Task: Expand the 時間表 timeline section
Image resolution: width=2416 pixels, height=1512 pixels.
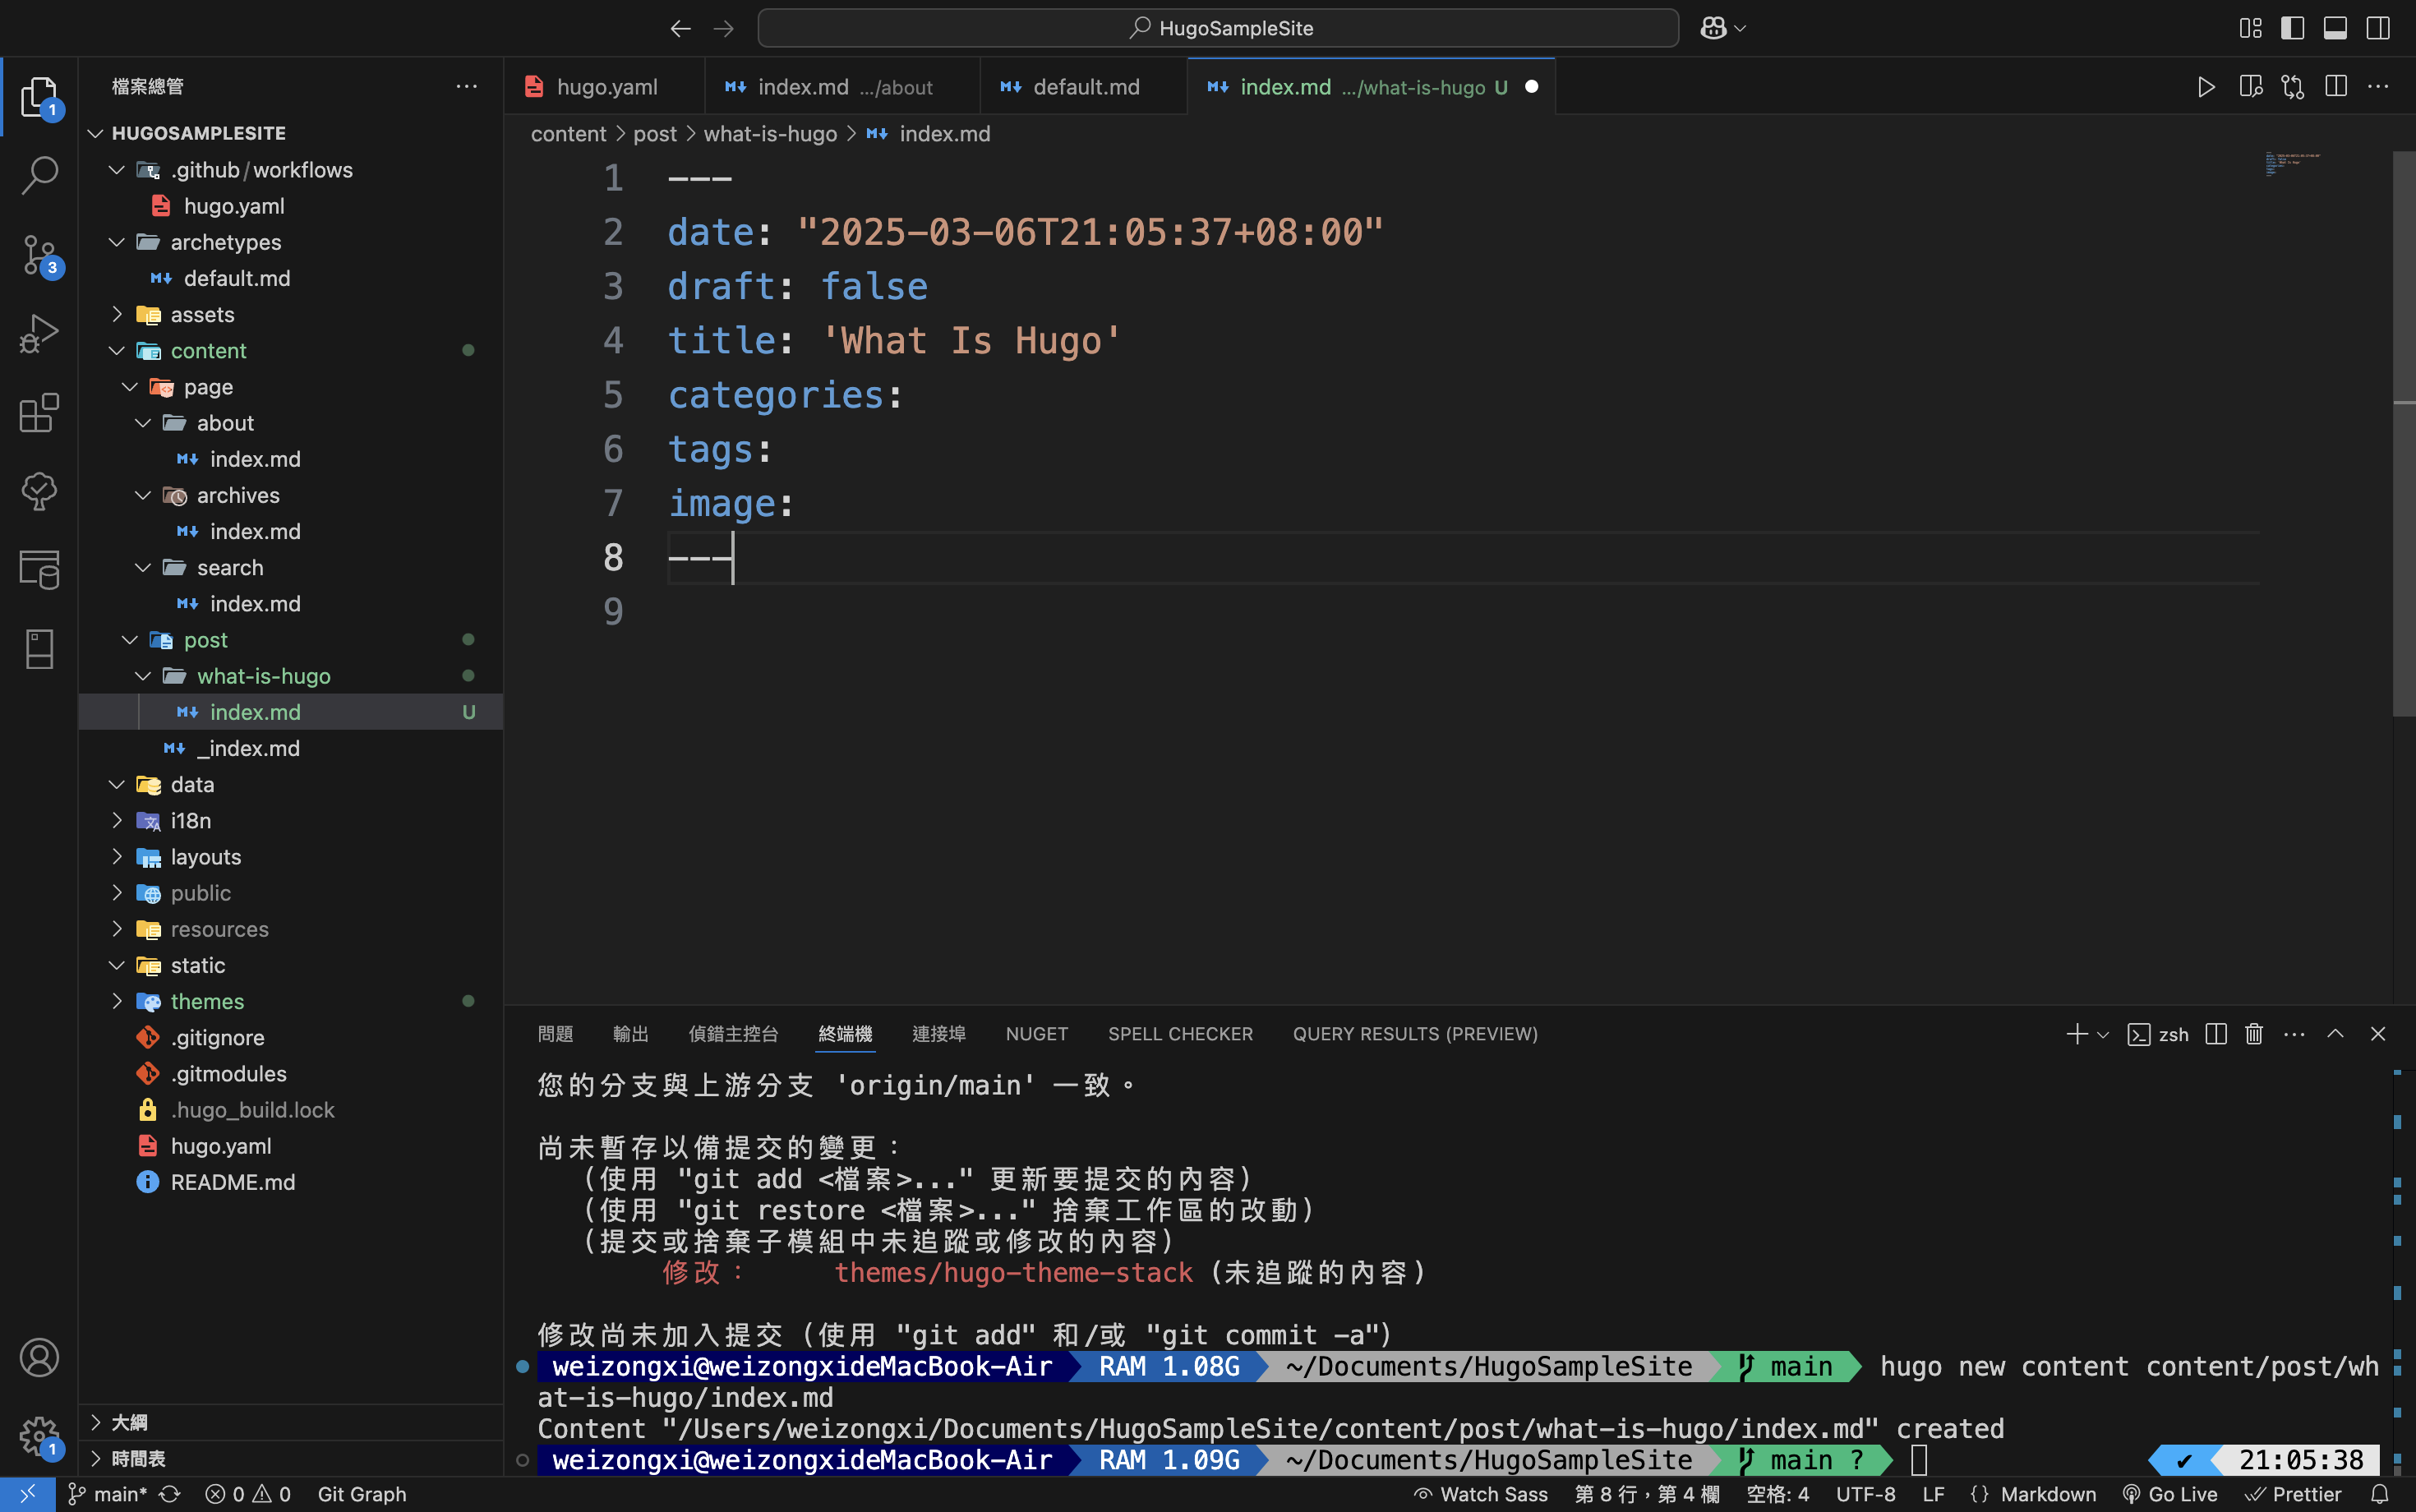Action: [290, 1458]
